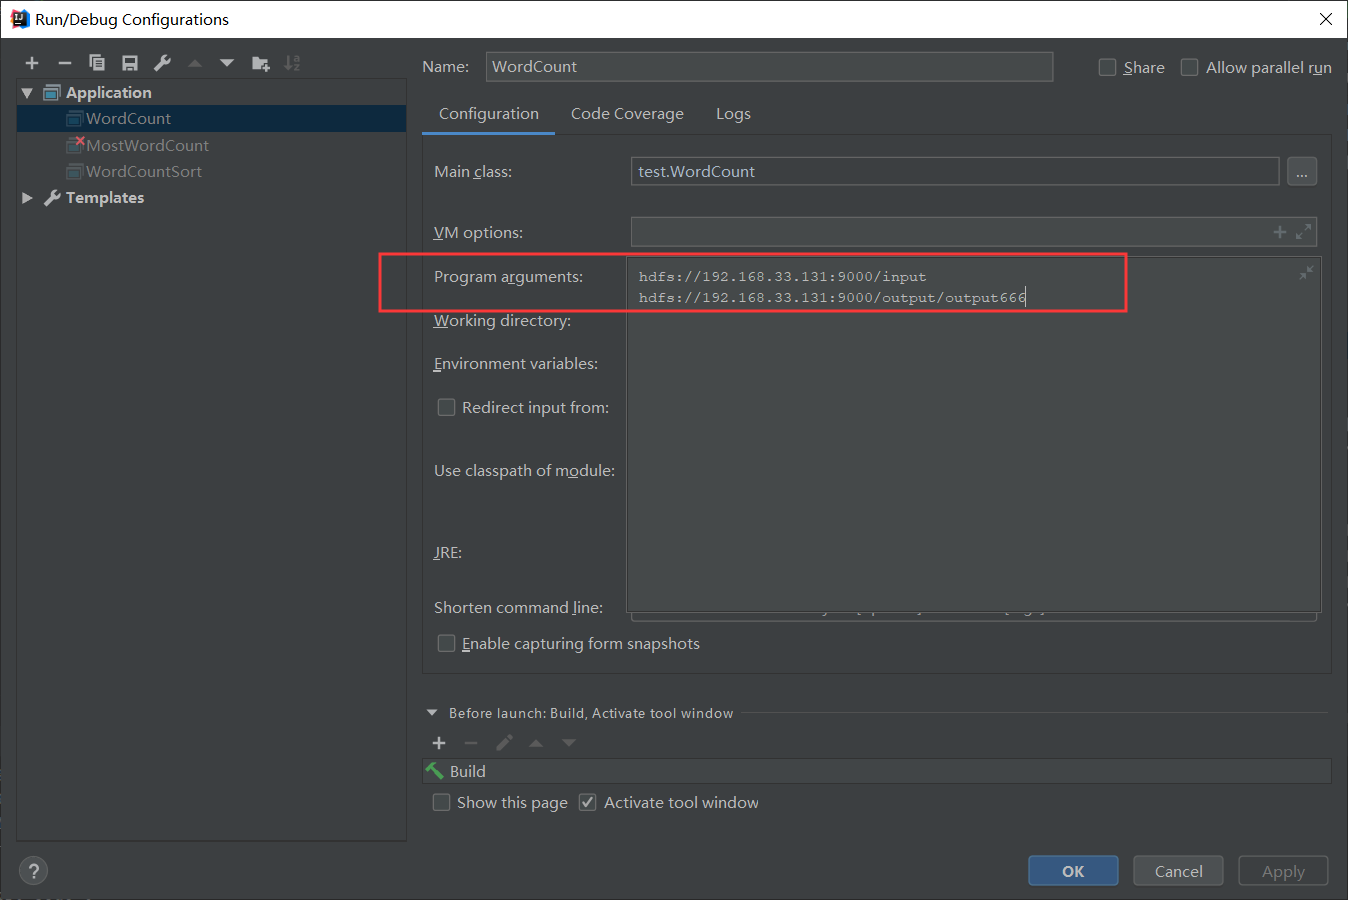Add new configuration with plus icon
Screen dimensions: 1348x900
(32, 63)
